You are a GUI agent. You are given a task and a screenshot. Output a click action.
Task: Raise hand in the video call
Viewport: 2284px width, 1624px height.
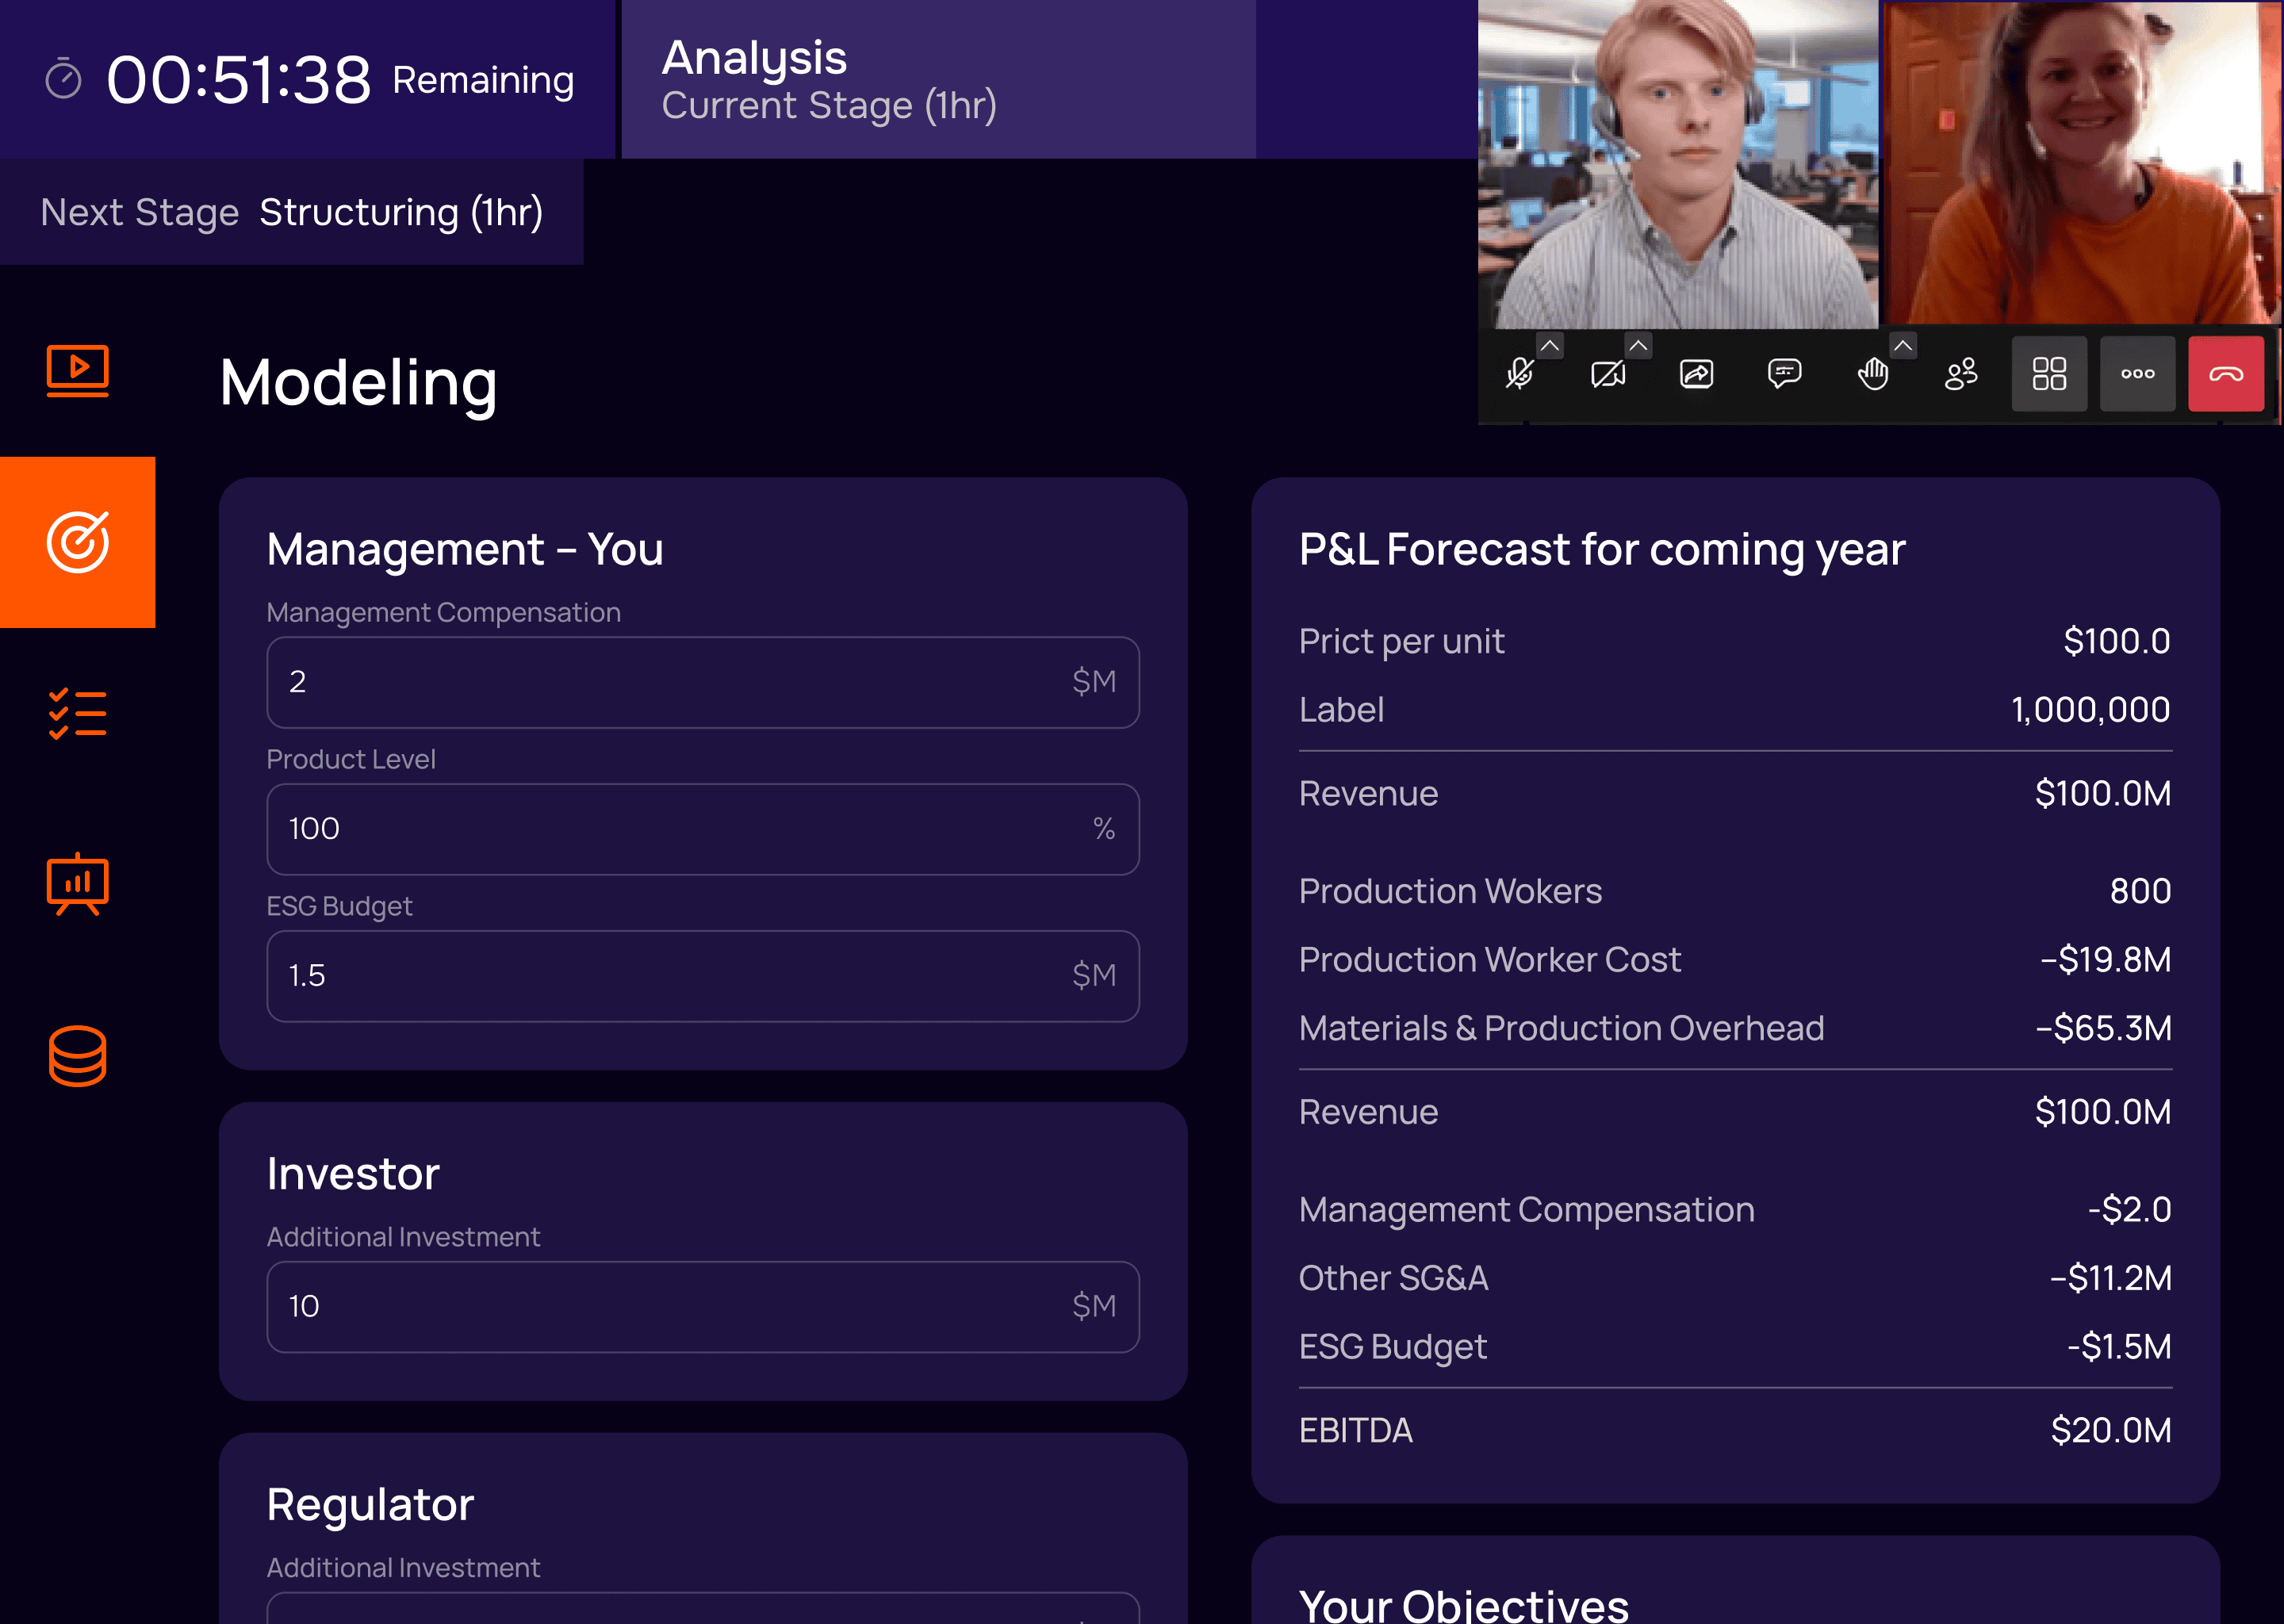(1873, 374)
